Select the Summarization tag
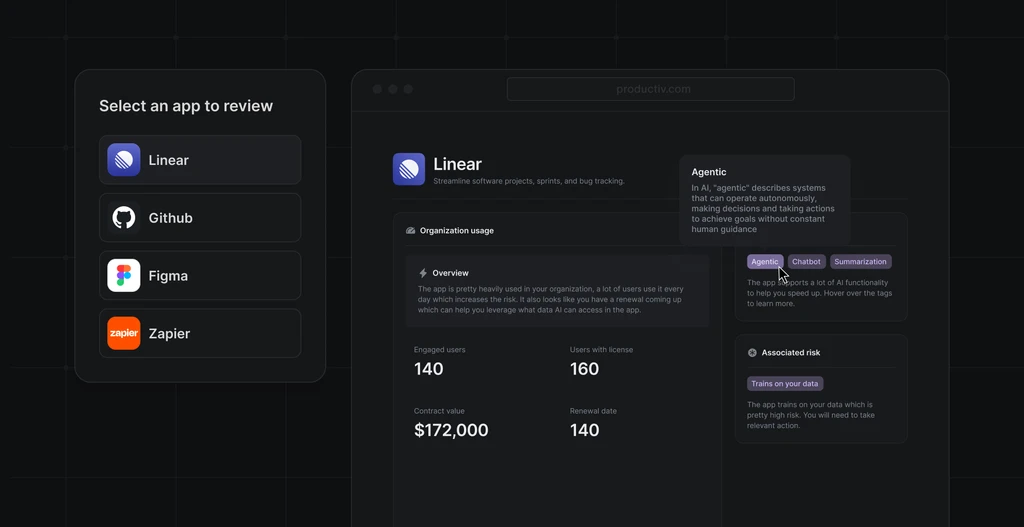The height and width of the screenshot is (527, 1024). point(860,262)
